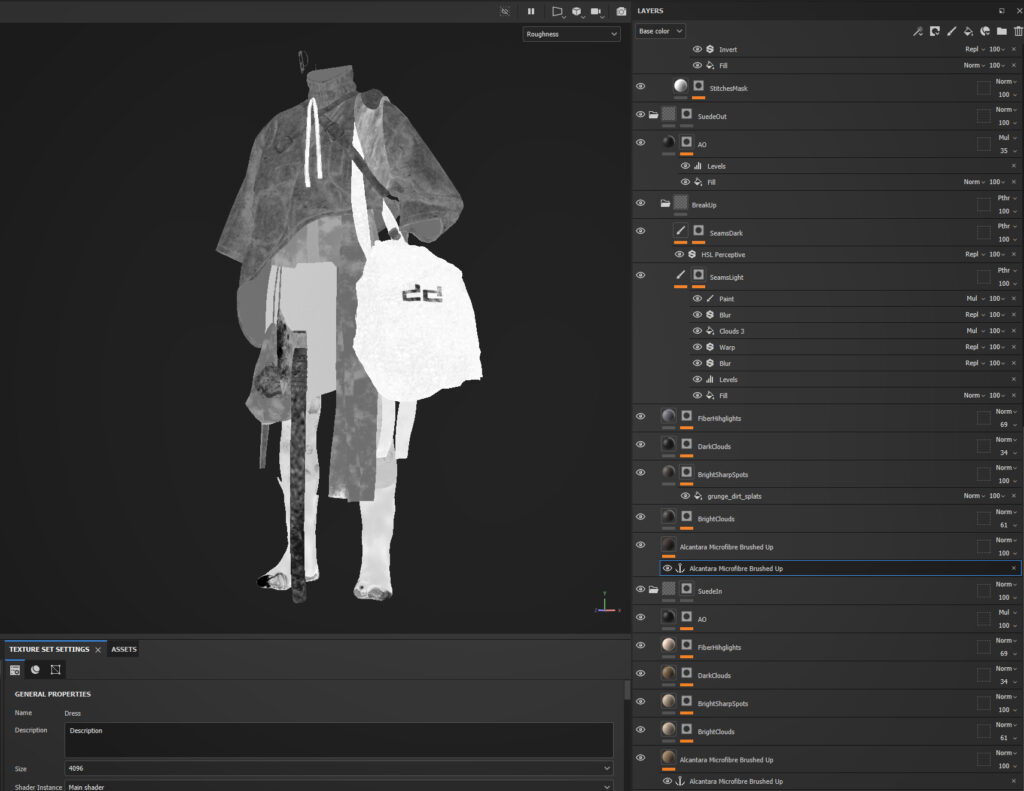Pause the viewport rendering
1024x791 pixels.
531,11
